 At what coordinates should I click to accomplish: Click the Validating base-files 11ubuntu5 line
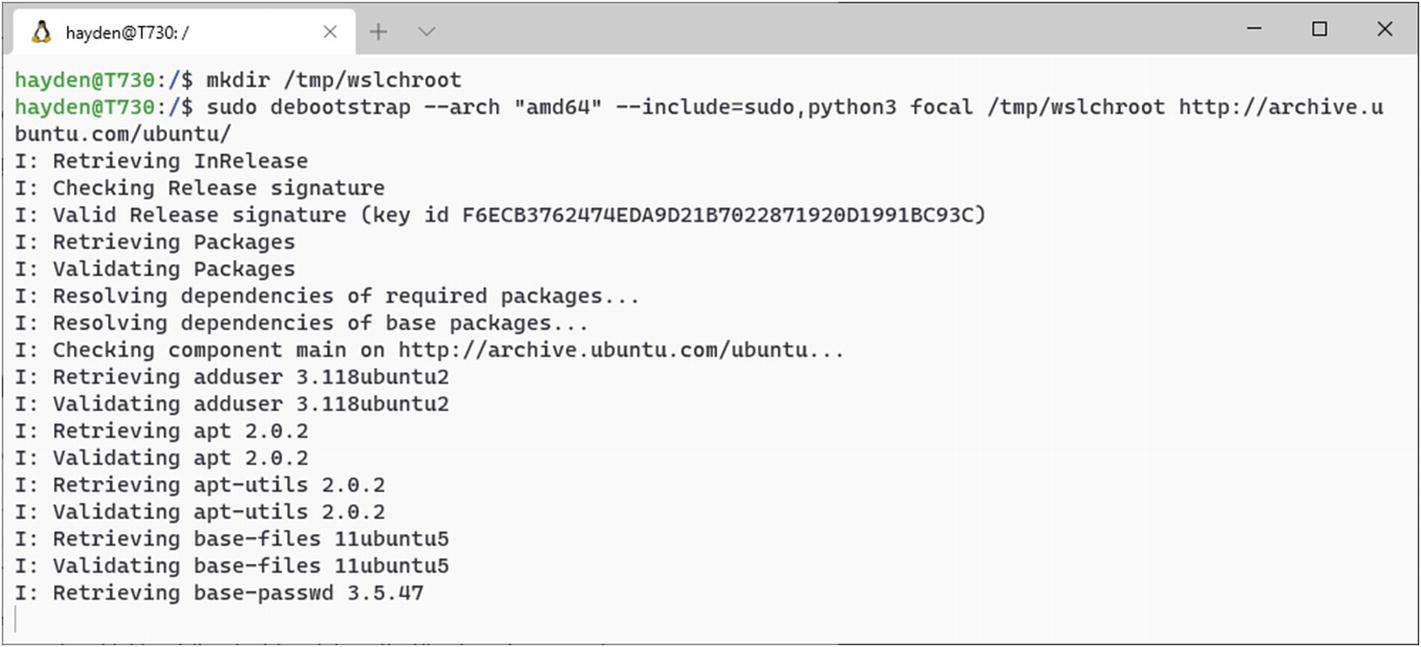(x=232, y=566)
